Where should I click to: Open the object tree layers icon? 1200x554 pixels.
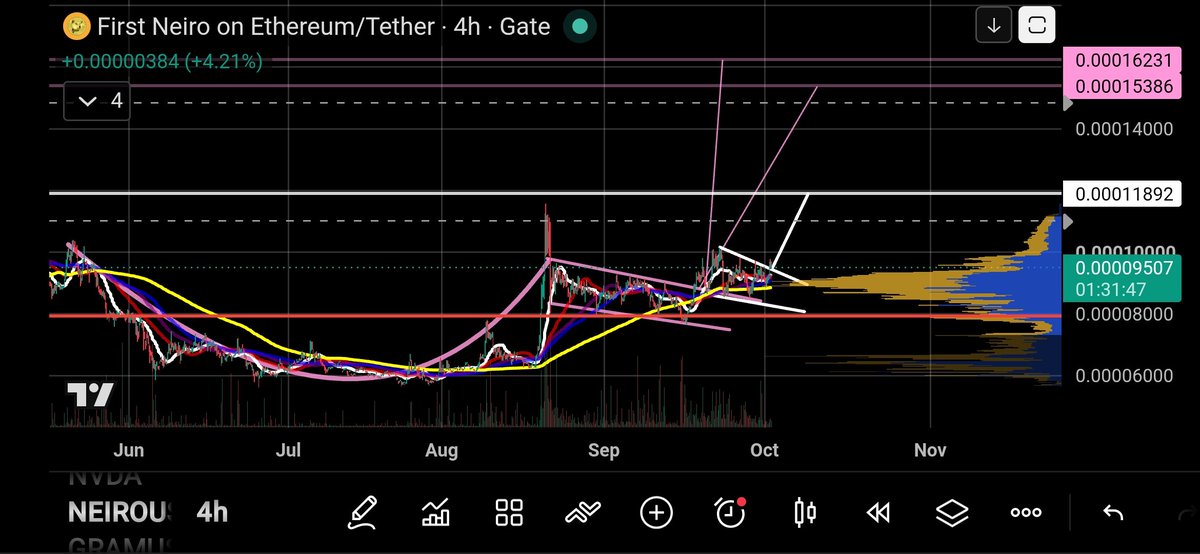click(x=952, y=513)
